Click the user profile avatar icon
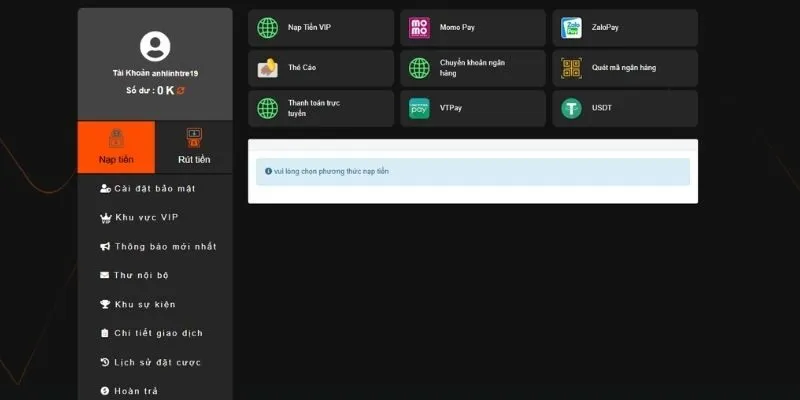Viewport: 800px width, 400px height. pos(155,46)
